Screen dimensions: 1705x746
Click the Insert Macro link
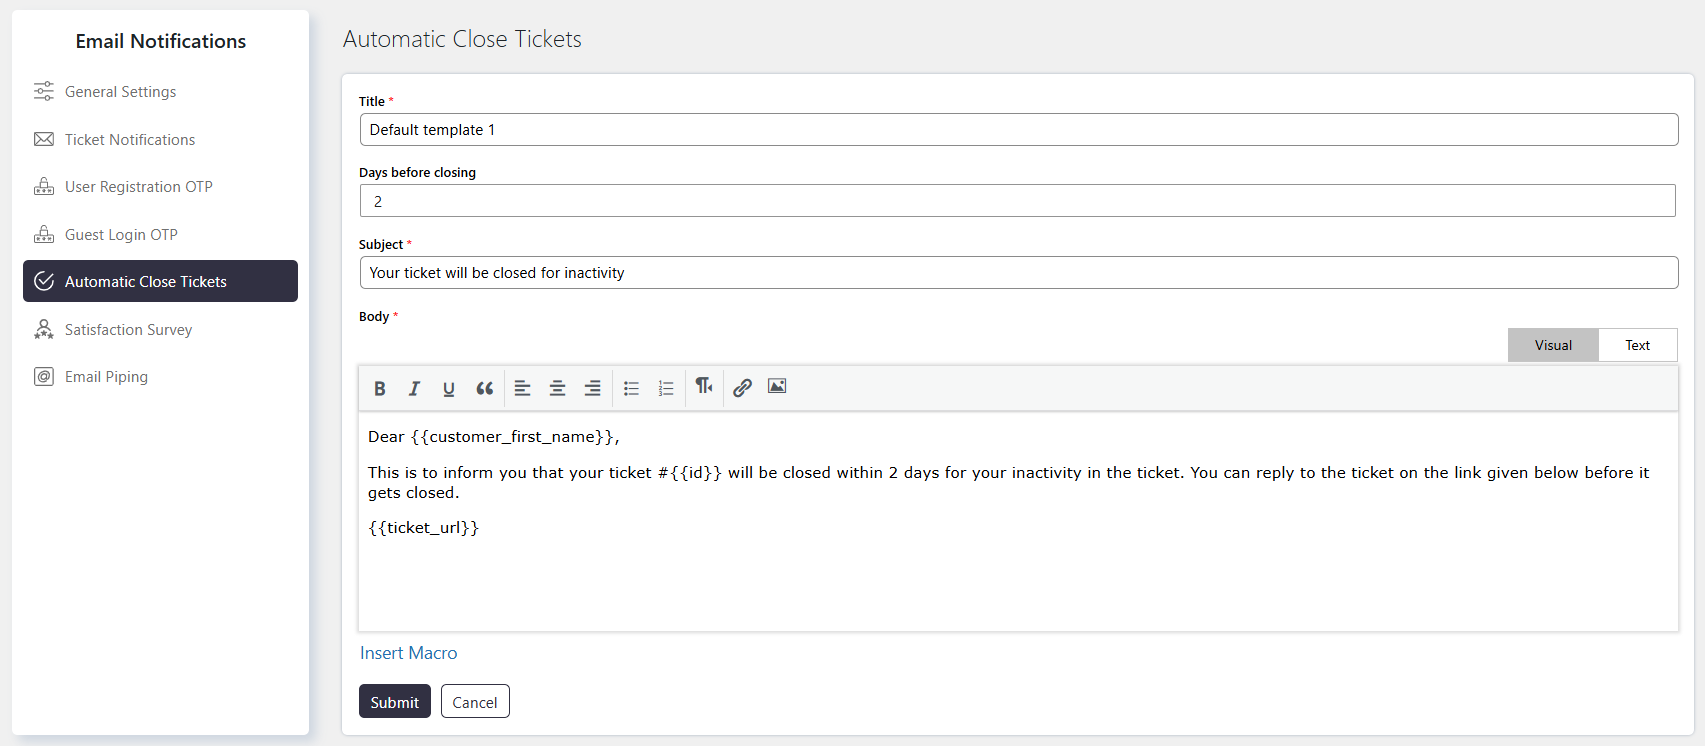pos(408,653)
